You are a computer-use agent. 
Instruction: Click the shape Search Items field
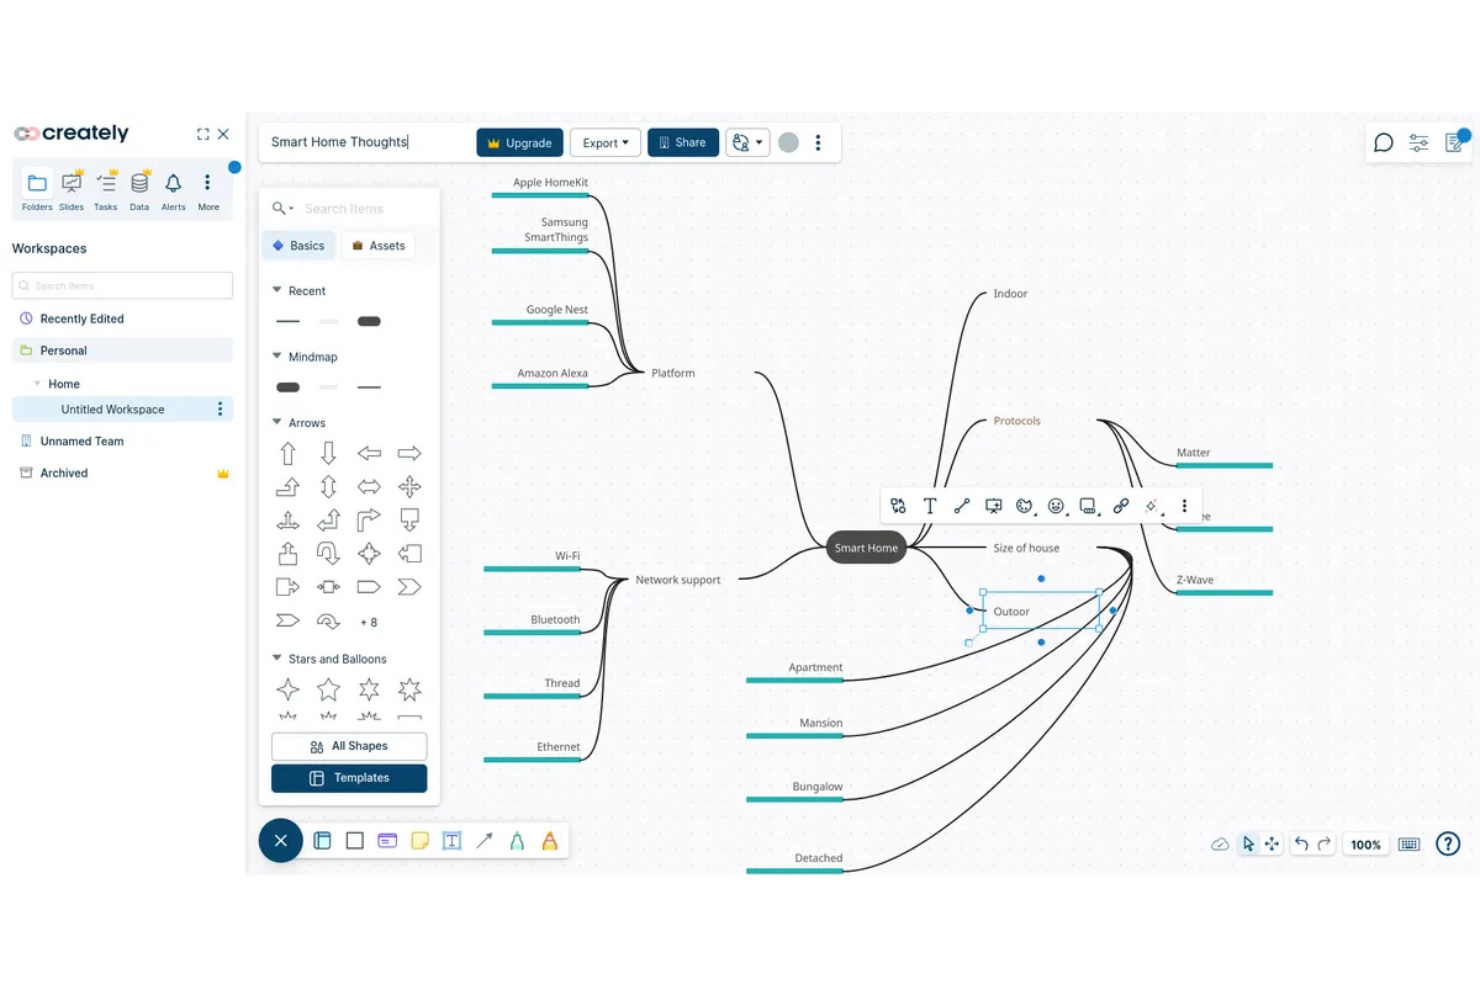pos(367,208)
